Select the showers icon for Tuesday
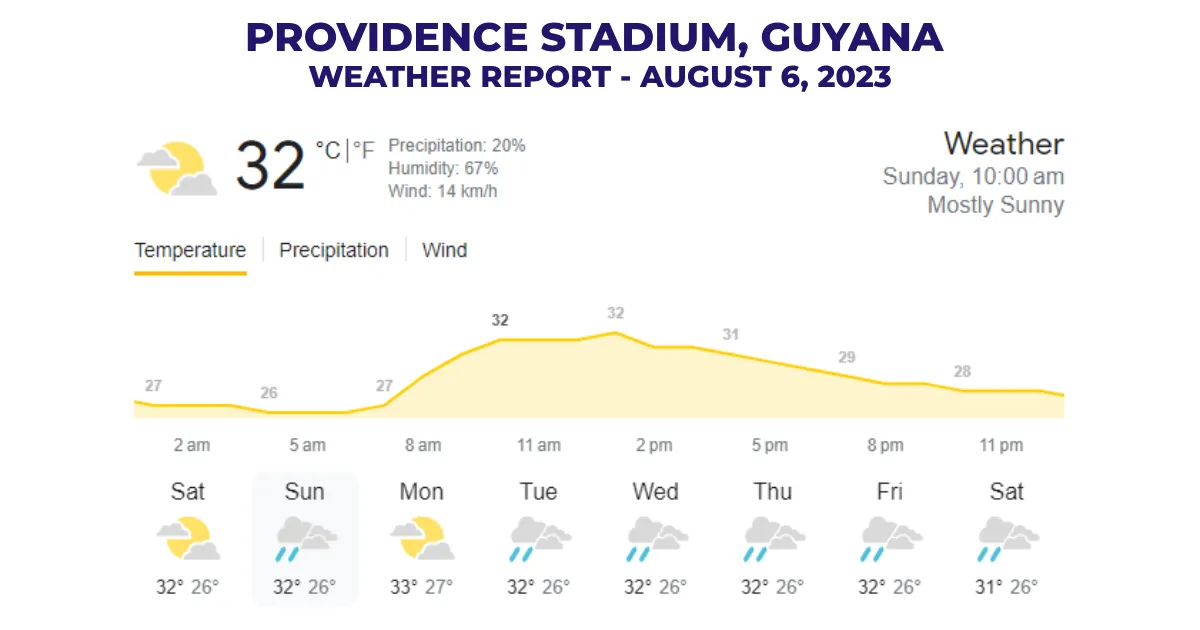This screenshot has width=1200, height=630. pyautogui.click(x=539, y=538)
